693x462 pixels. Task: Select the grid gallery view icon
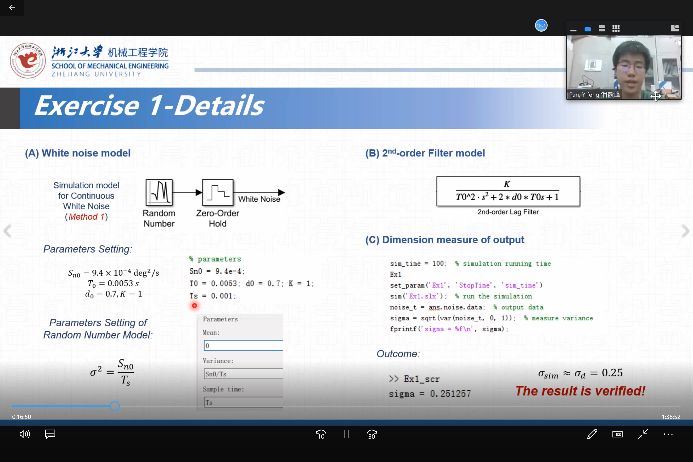pos(615,29)
